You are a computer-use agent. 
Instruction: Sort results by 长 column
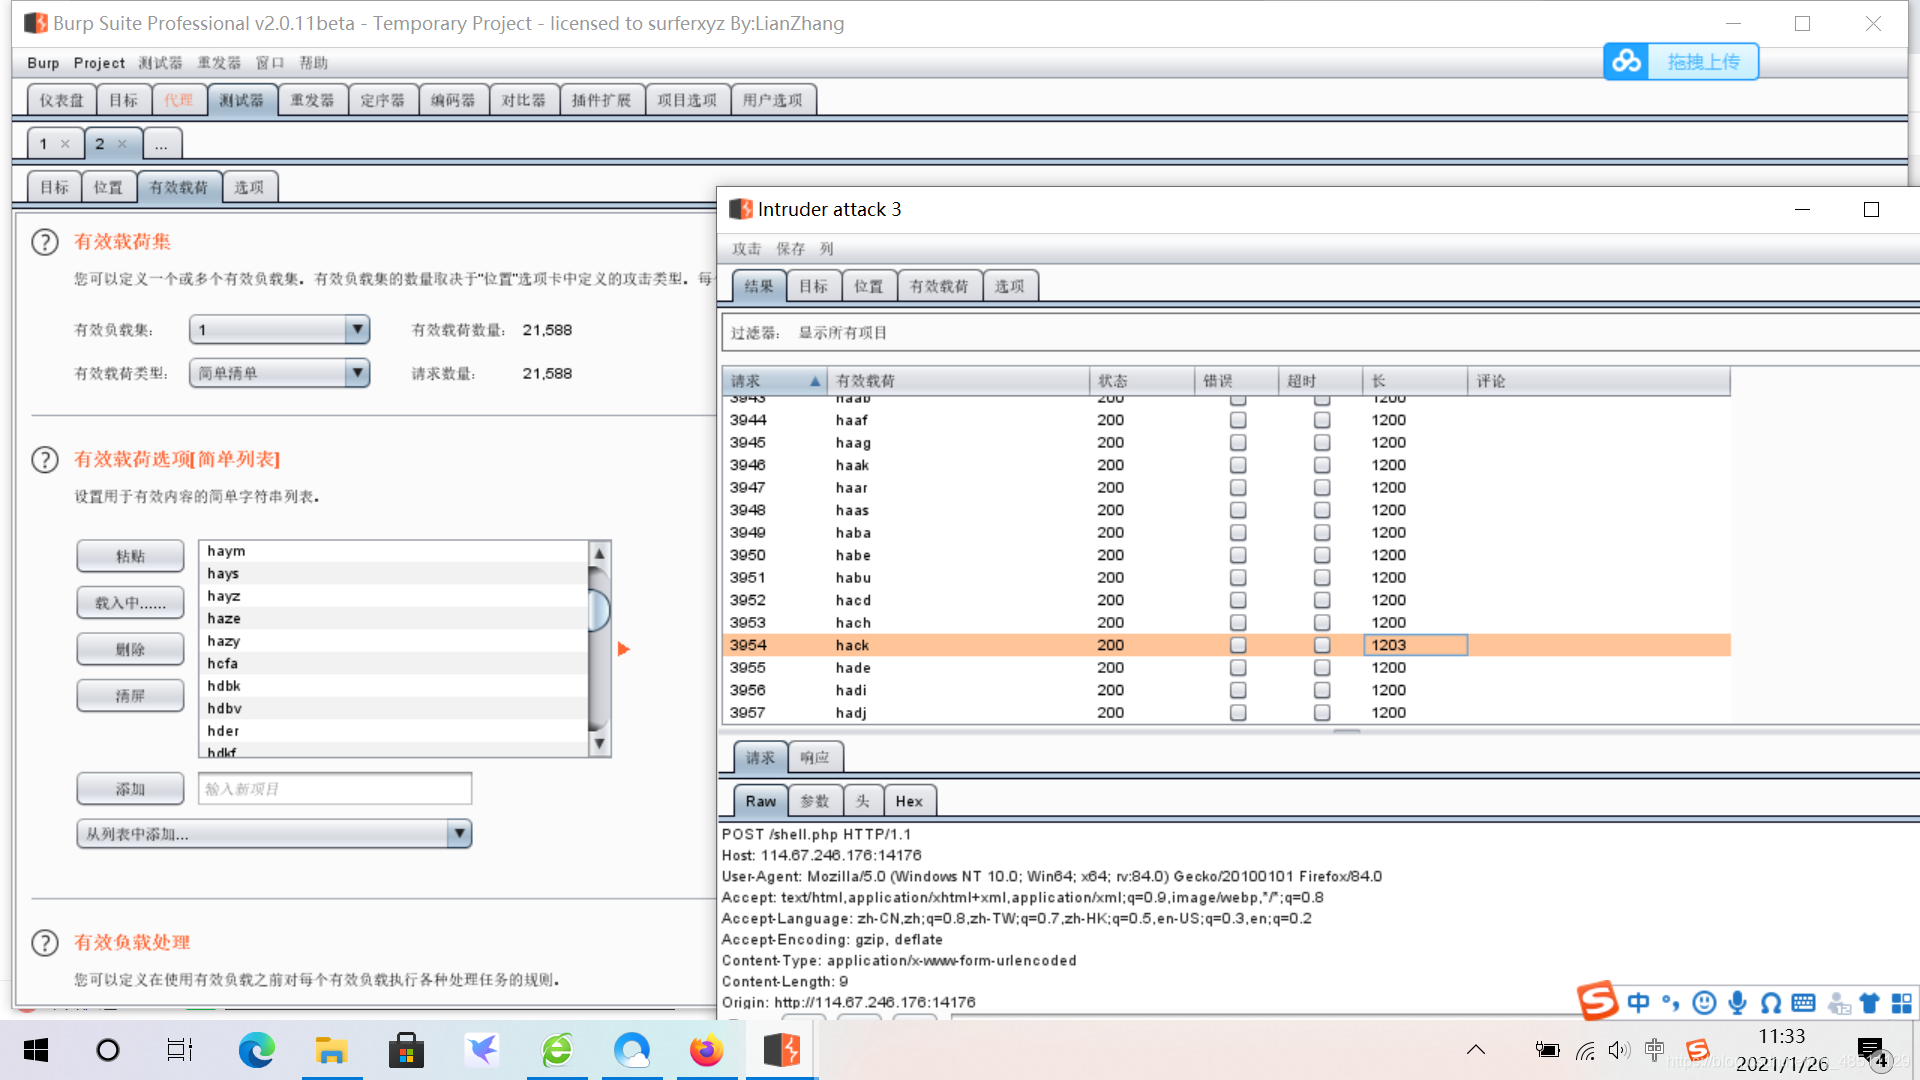[x=1415, y=381]
